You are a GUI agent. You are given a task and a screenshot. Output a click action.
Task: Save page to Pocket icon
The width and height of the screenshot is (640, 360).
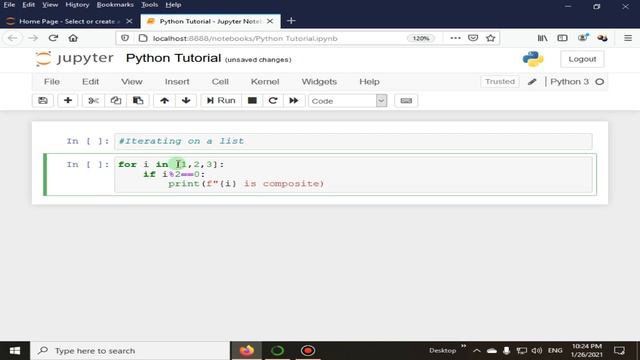[x=473, y=38]
